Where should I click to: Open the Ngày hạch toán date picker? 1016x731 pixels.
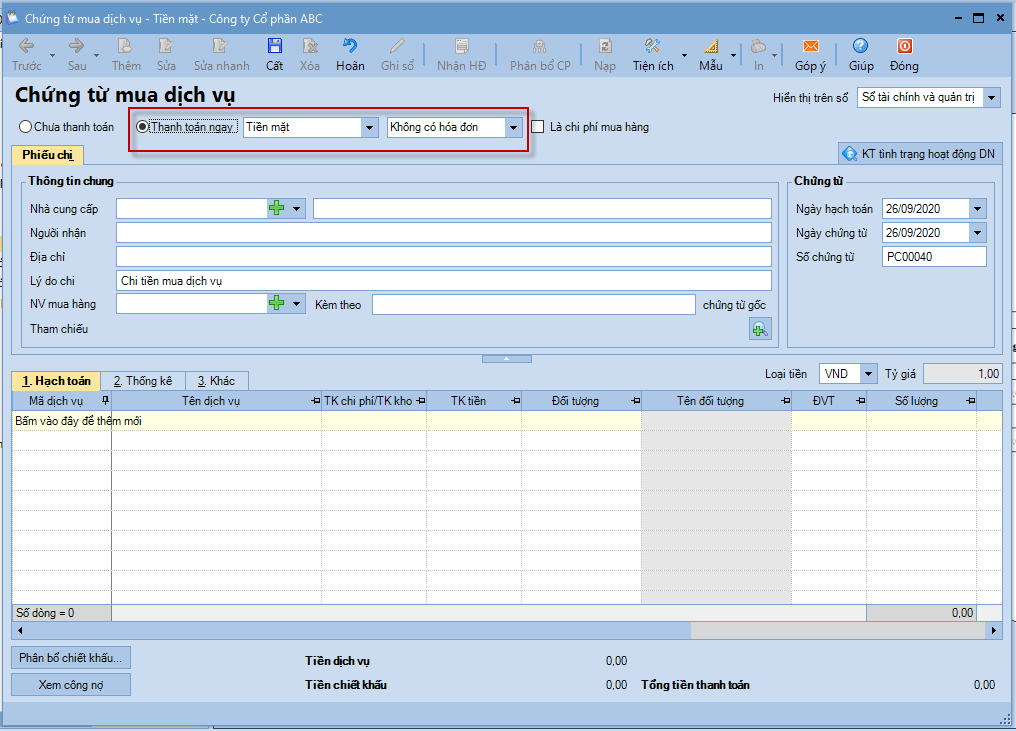[x=978, y=209]
